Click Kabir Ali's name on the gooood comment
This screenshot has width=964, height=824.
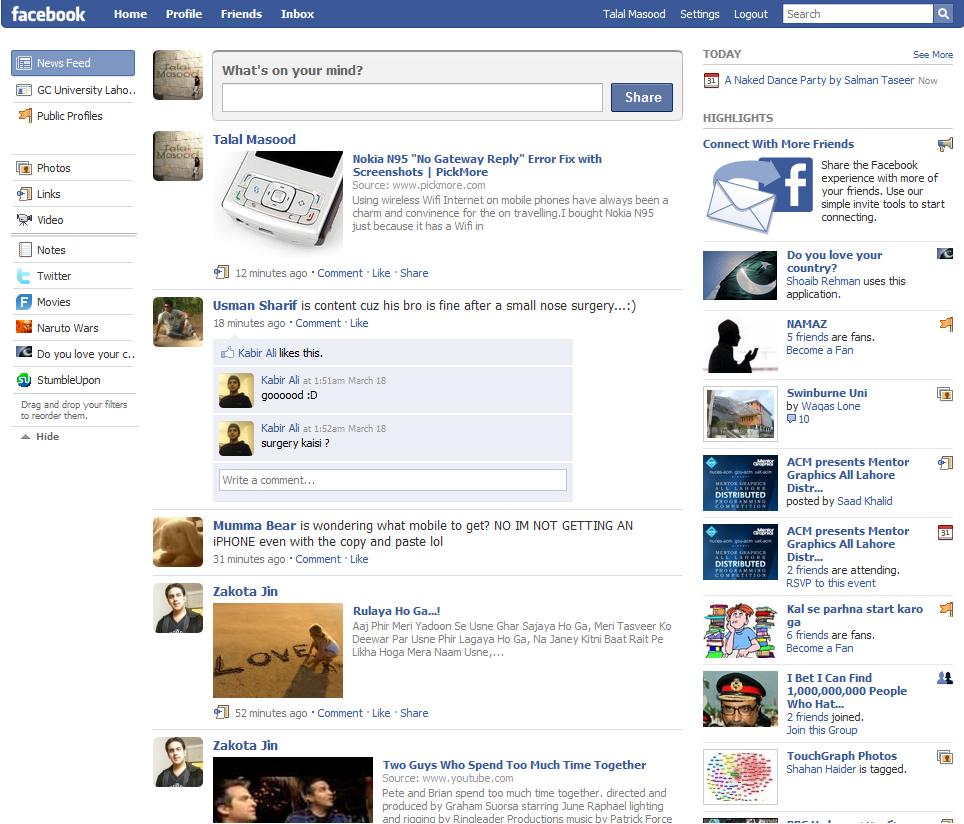280,380
